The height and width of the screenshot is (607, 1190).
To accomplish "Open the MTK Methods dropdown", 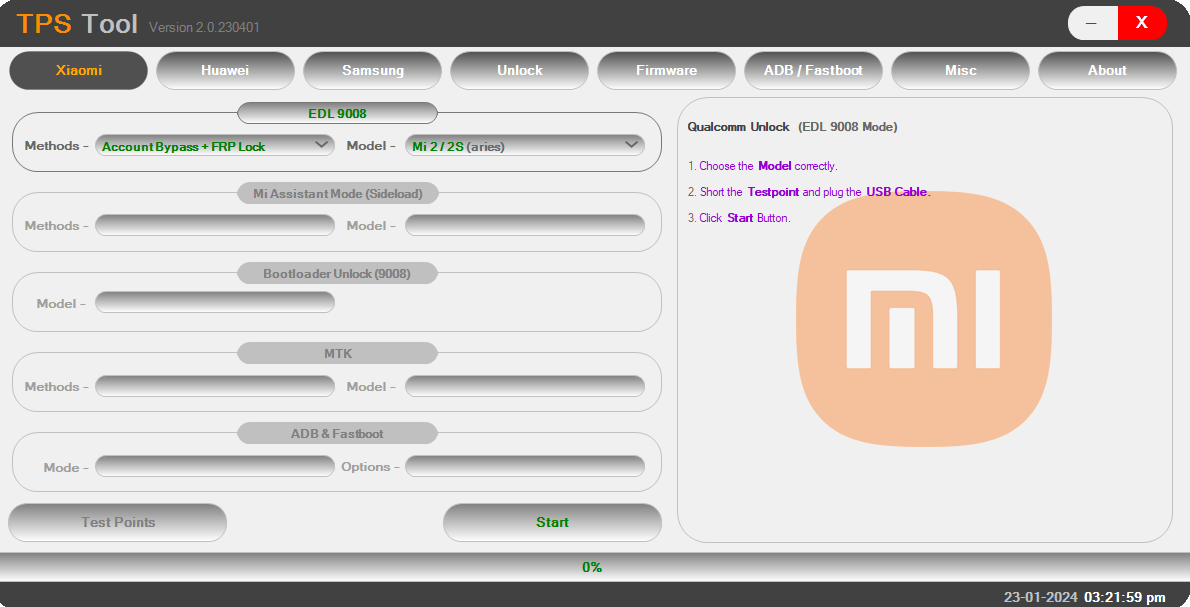I will pyautogui.click(x=215, y=387).
